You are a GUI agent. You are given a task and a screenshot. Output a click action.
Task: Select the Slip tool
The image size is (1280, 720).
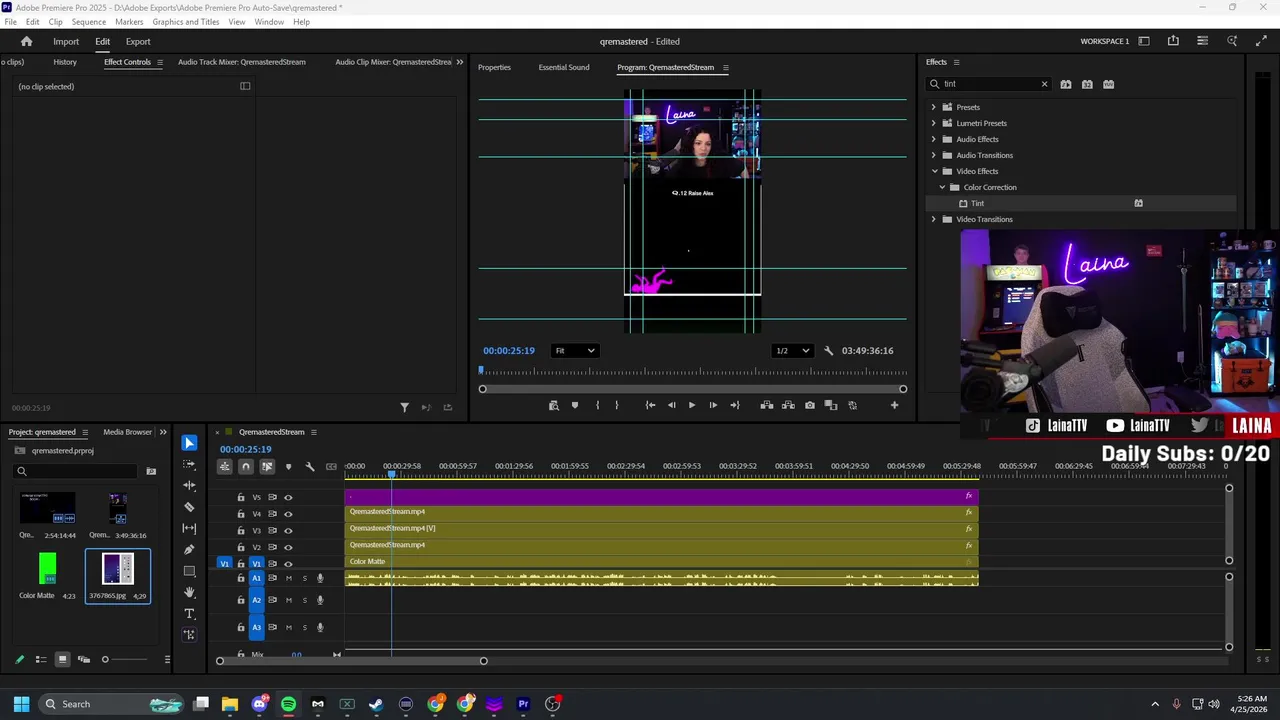pos(189,528)
